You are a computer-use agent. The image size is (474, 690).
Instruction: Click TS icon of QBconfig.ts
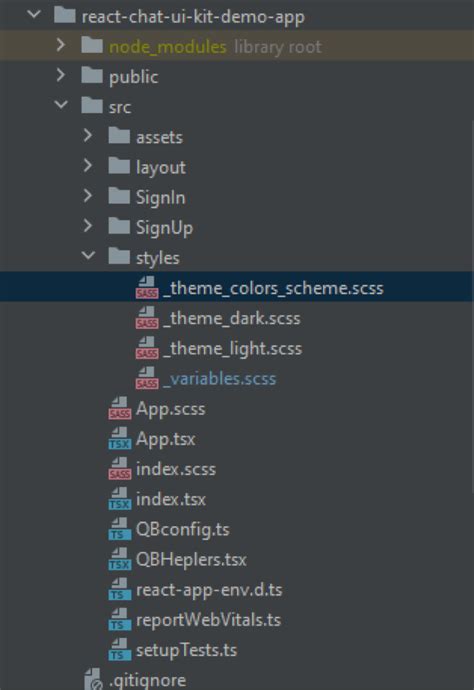point(119,529)
